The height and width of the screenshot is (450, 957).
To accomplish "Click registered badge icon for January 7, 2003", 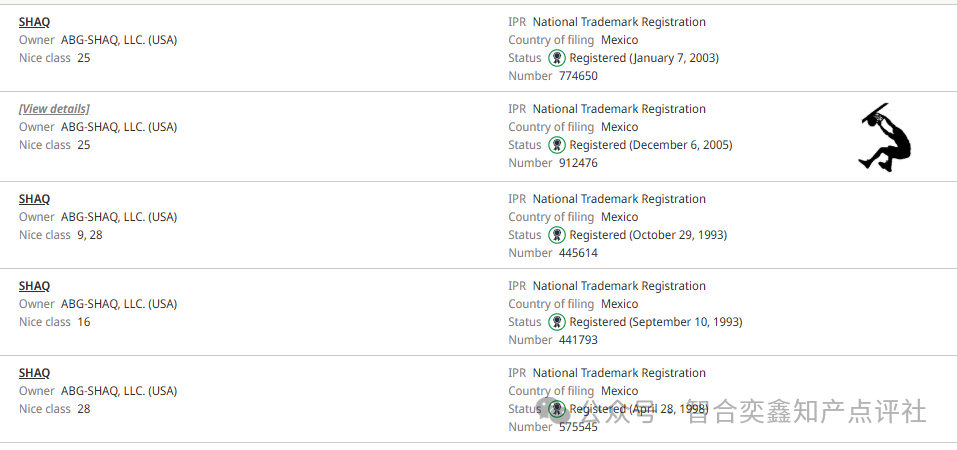I will [x=557, y=58].
